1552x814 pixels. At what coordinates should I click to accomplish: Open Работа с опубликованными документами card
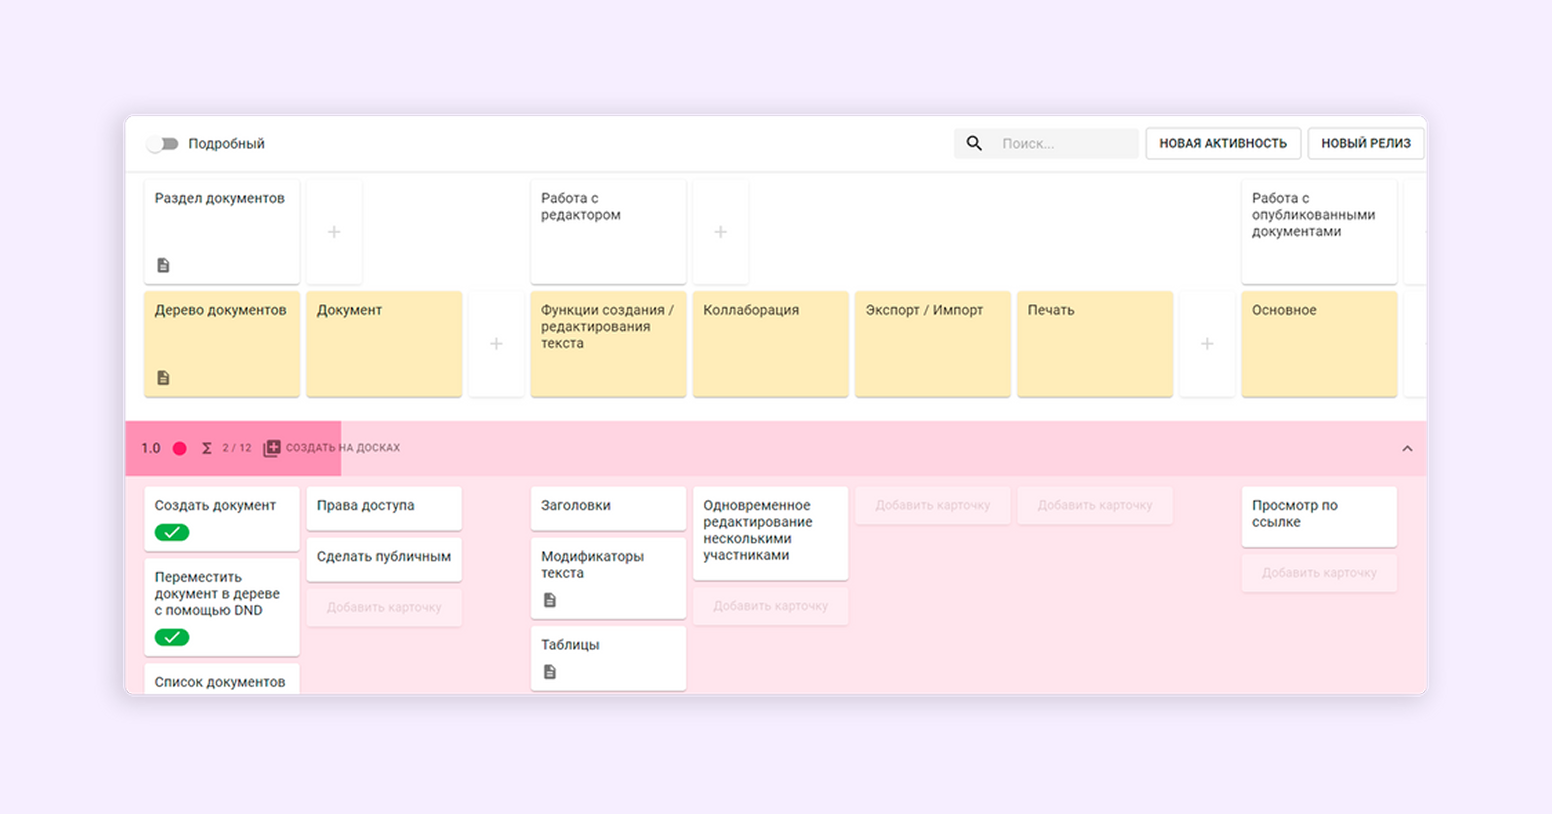(x=1319, y=231)
